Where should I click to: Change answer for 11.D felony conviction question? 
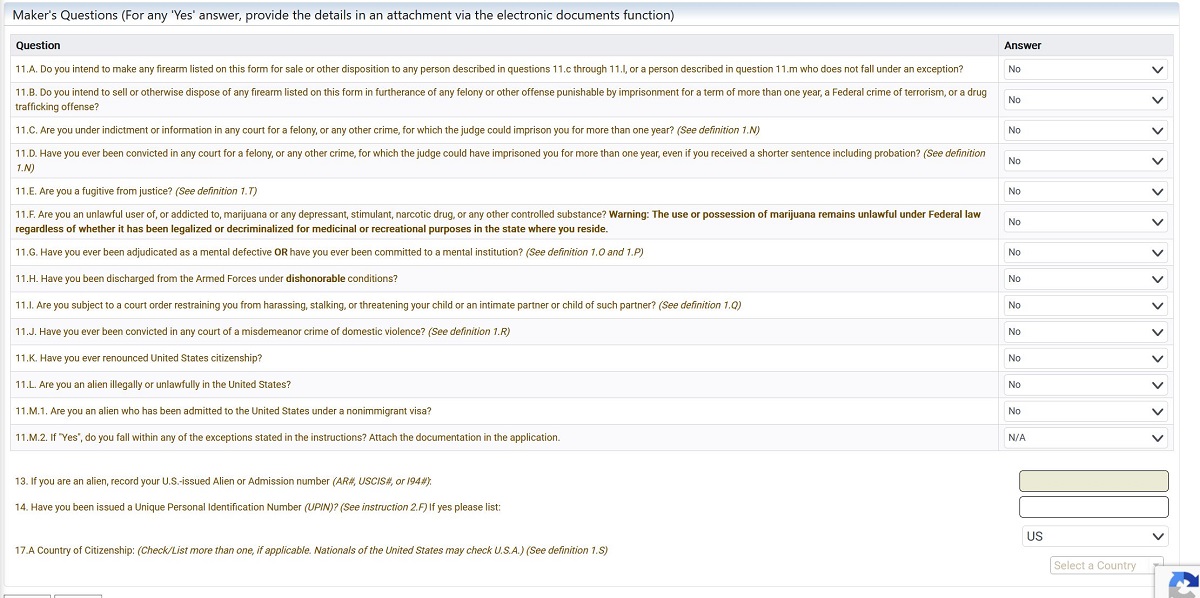click(1086, 161)
